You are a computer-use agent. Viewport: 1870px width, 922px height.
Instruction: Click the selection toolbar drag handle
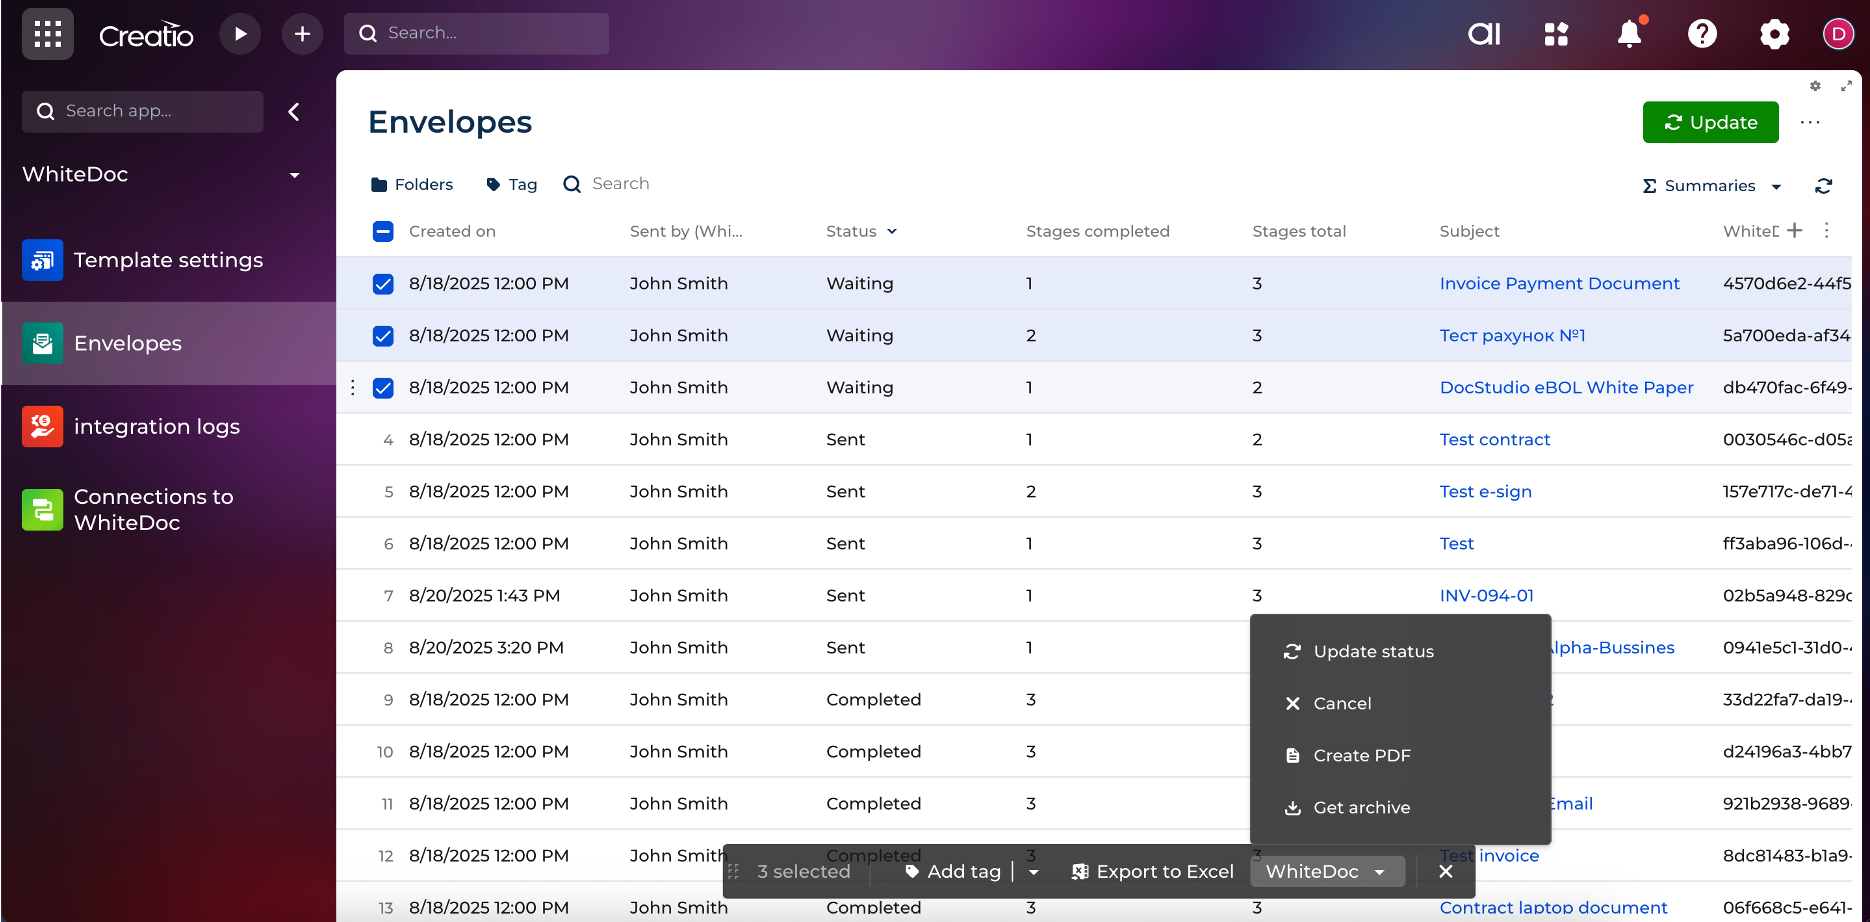(x=733, y=871)
